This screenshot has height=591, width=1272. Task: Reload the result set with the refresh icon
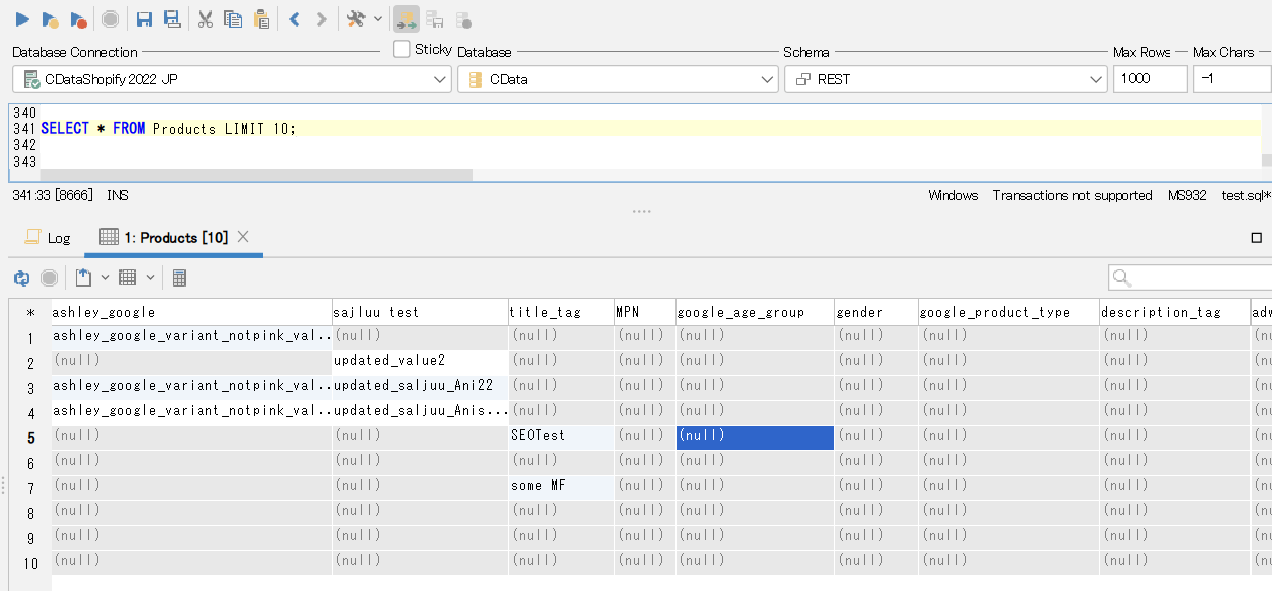tap(21, 278)
